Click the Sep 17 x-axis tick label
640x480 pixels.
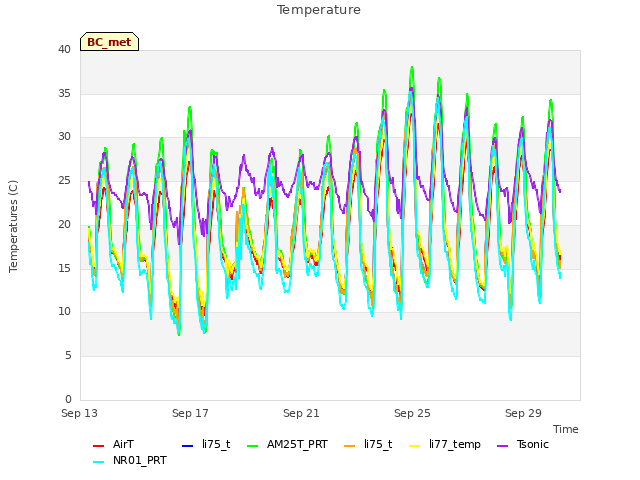coord(190,413)
